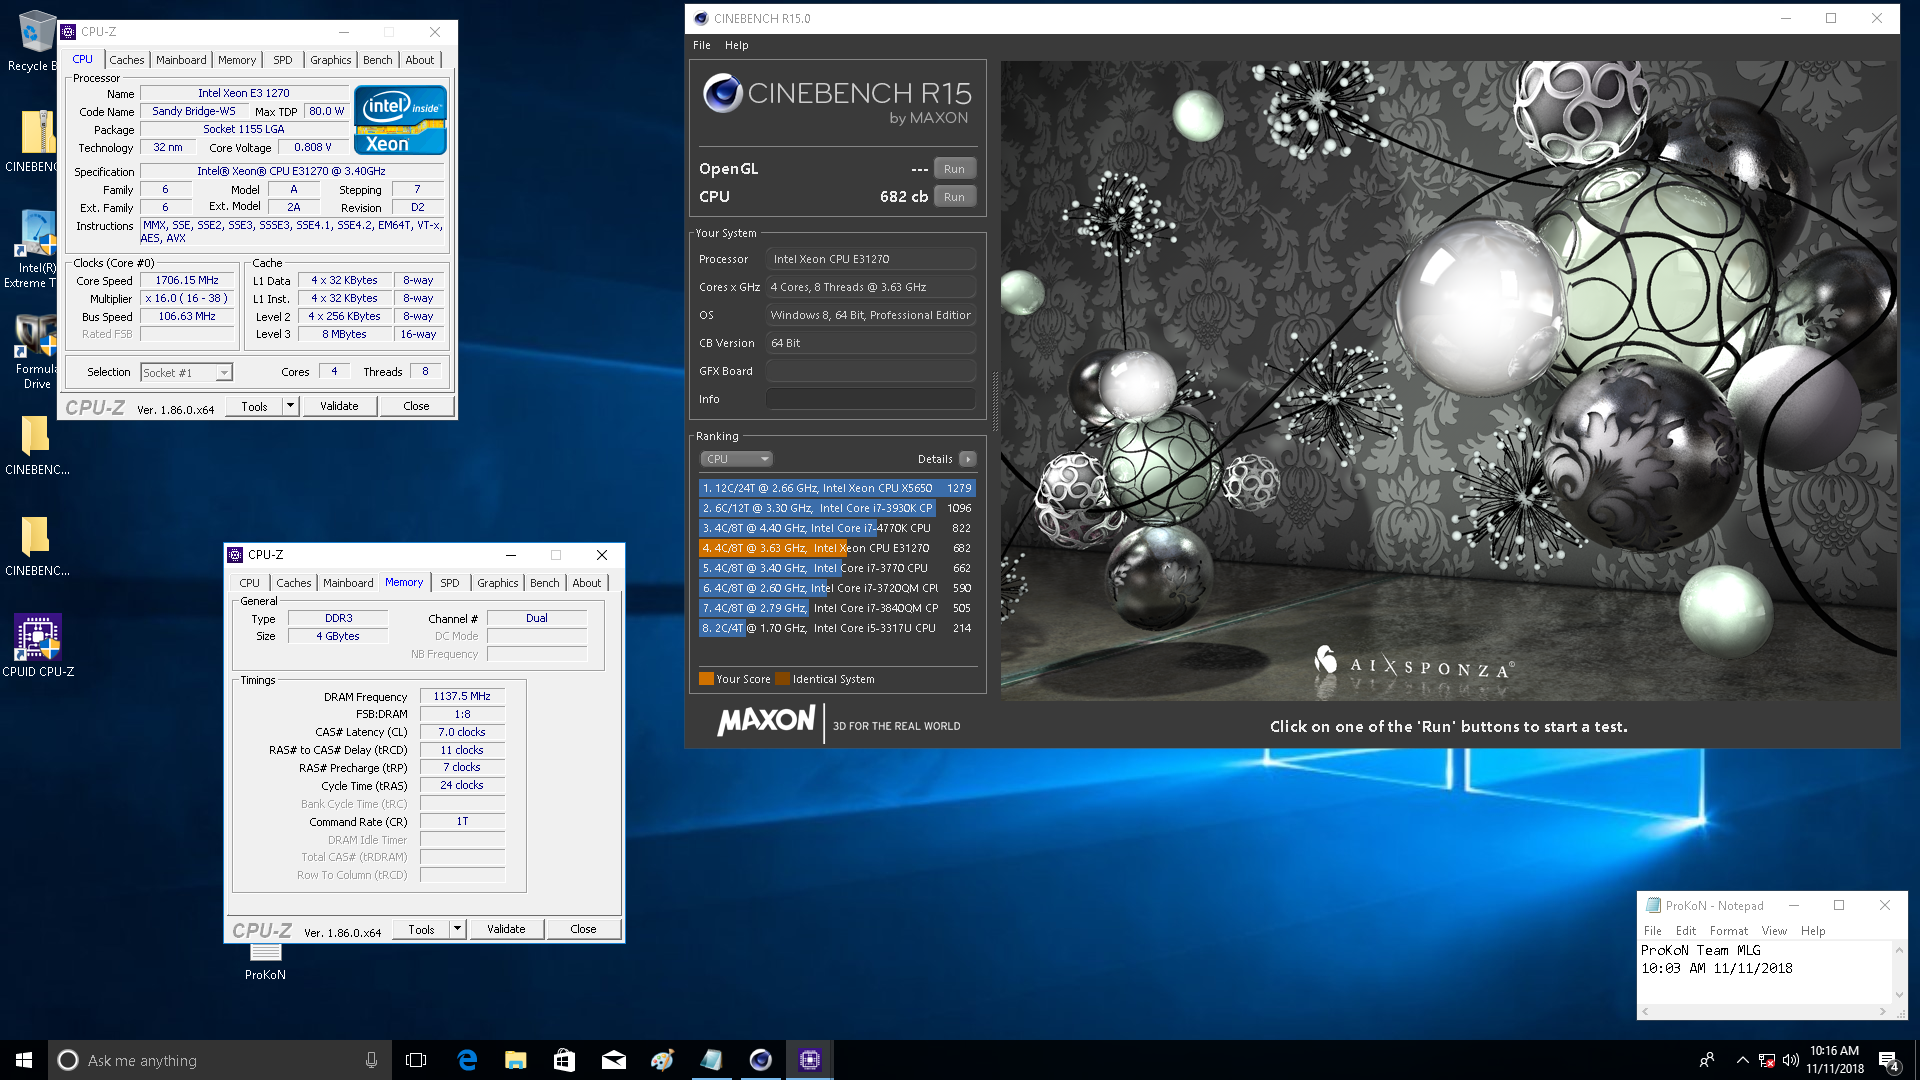Viewport: 1920px width, 1080px height.
Task: Click Close in top CPU-Z window
Action: 416,406
